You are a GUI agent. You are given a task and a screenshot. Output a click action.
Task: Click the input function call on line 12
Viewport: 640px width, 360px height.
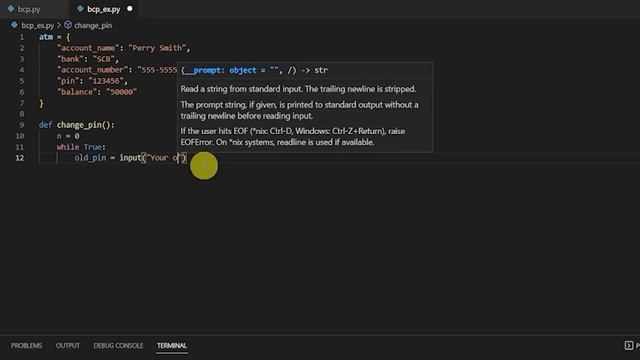coord(130,158)
